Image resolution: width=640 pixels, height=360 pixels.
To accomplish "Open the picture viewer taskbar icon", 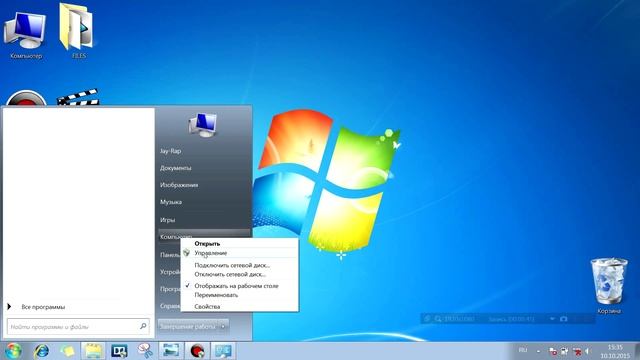I will coord(171,351).
